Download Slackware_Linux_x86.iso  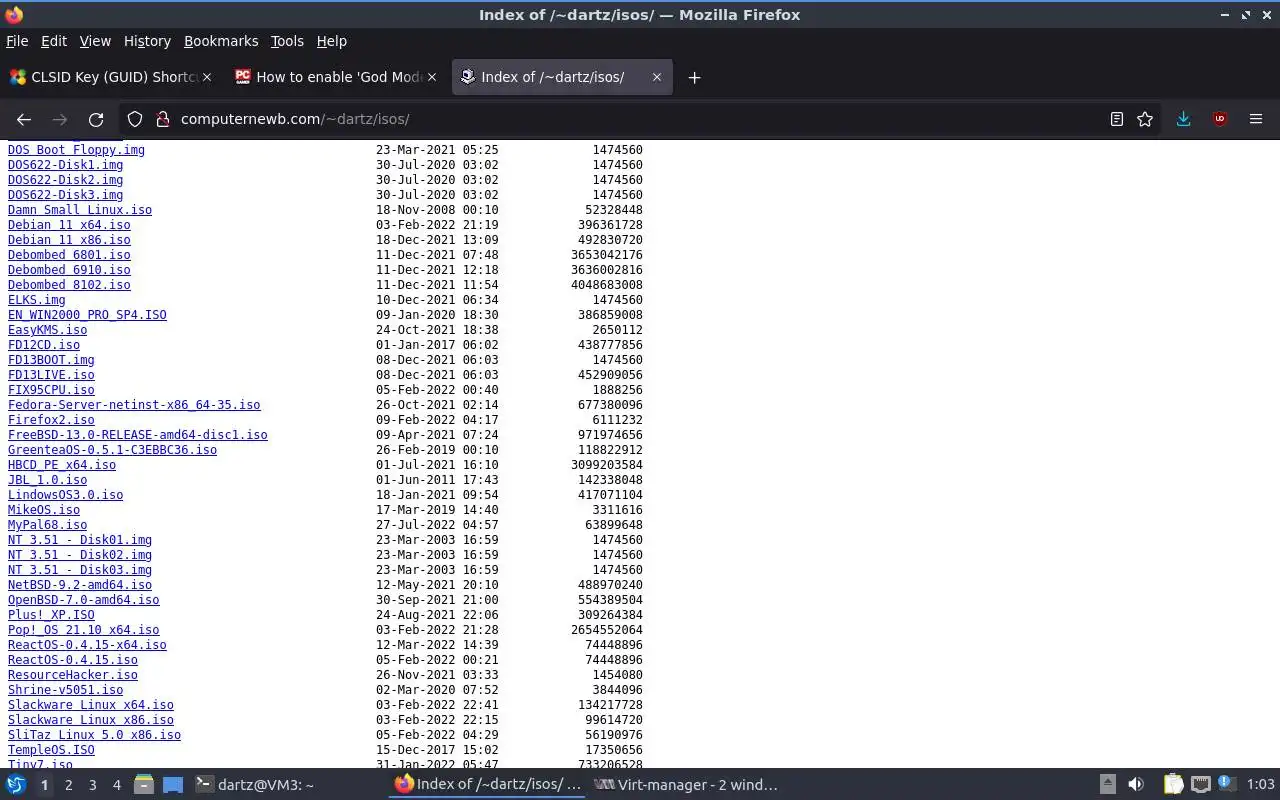click(91, 720)
